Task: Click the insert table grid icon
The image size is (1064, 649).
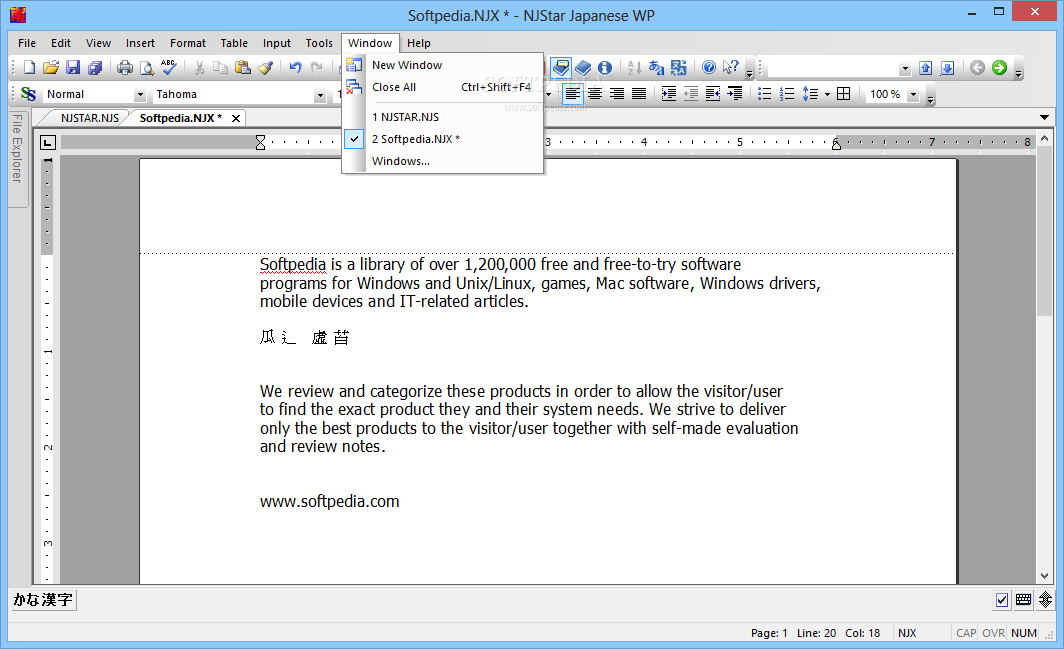Action: [x=843, y=94]
